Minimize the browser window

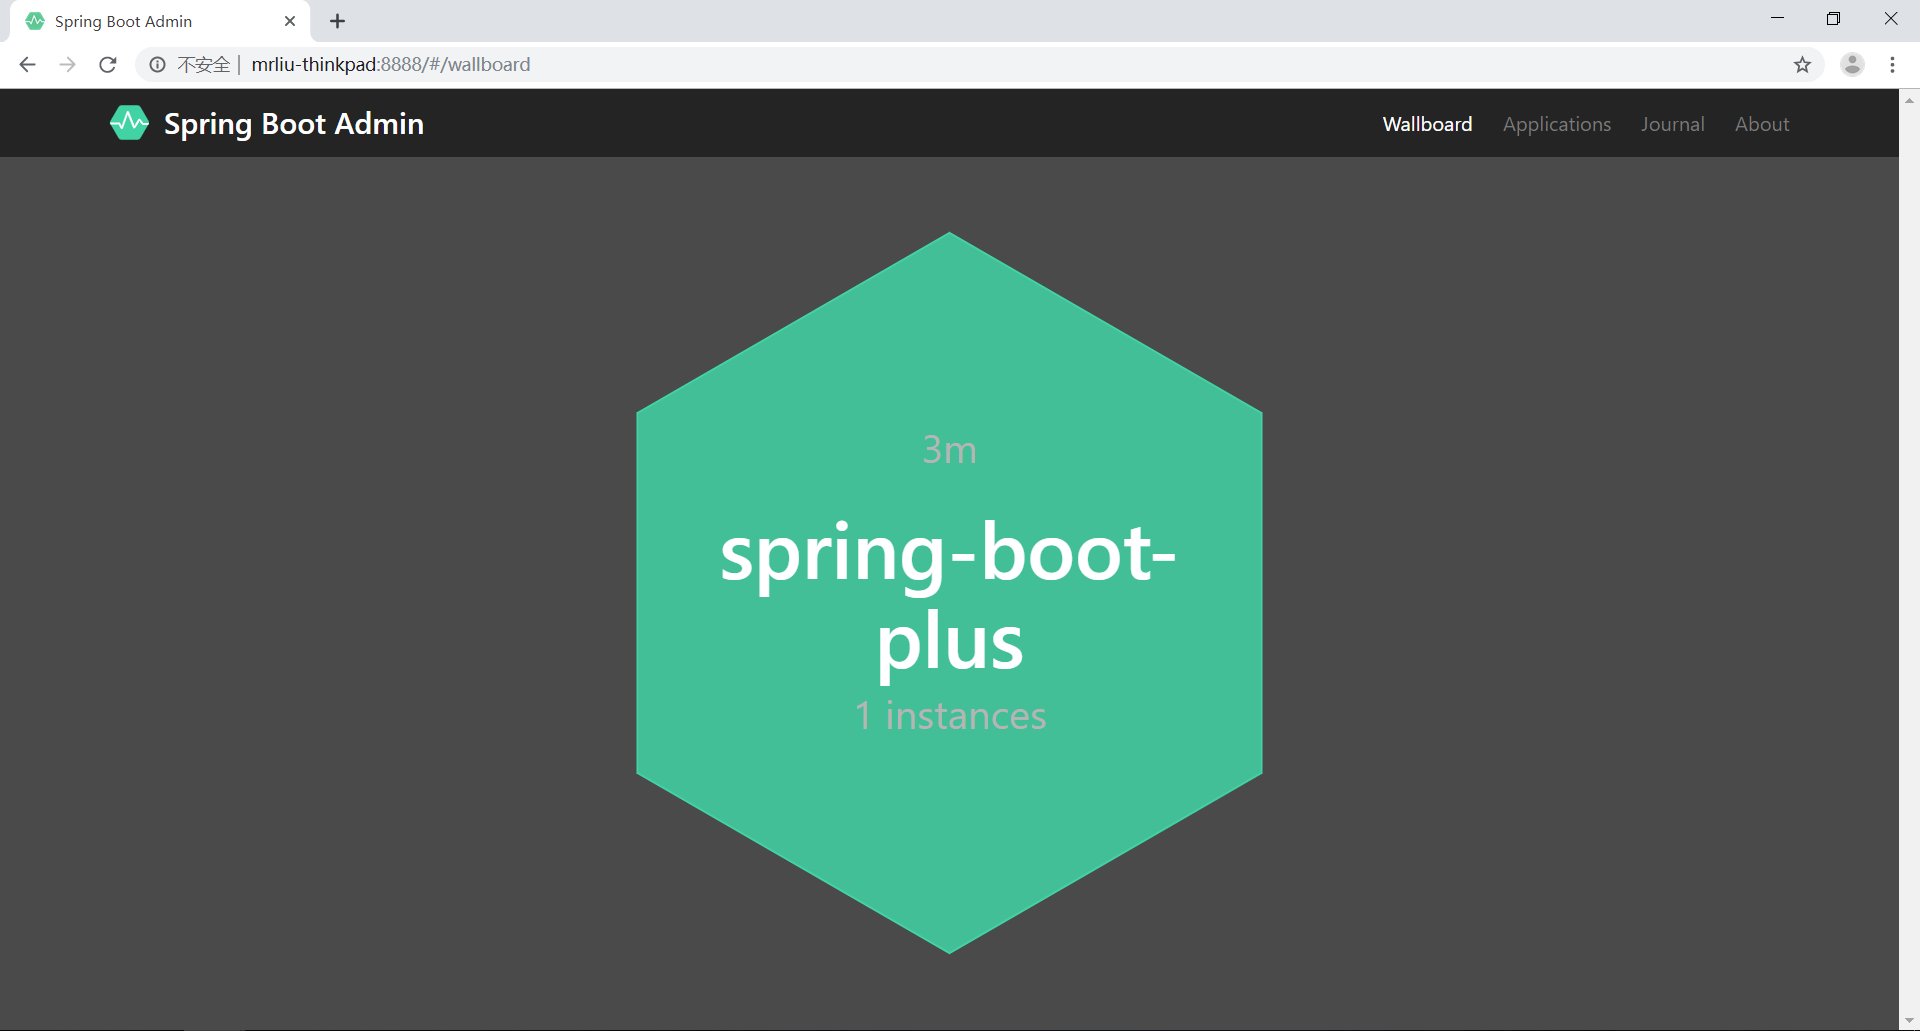(x=1777, y=19)
